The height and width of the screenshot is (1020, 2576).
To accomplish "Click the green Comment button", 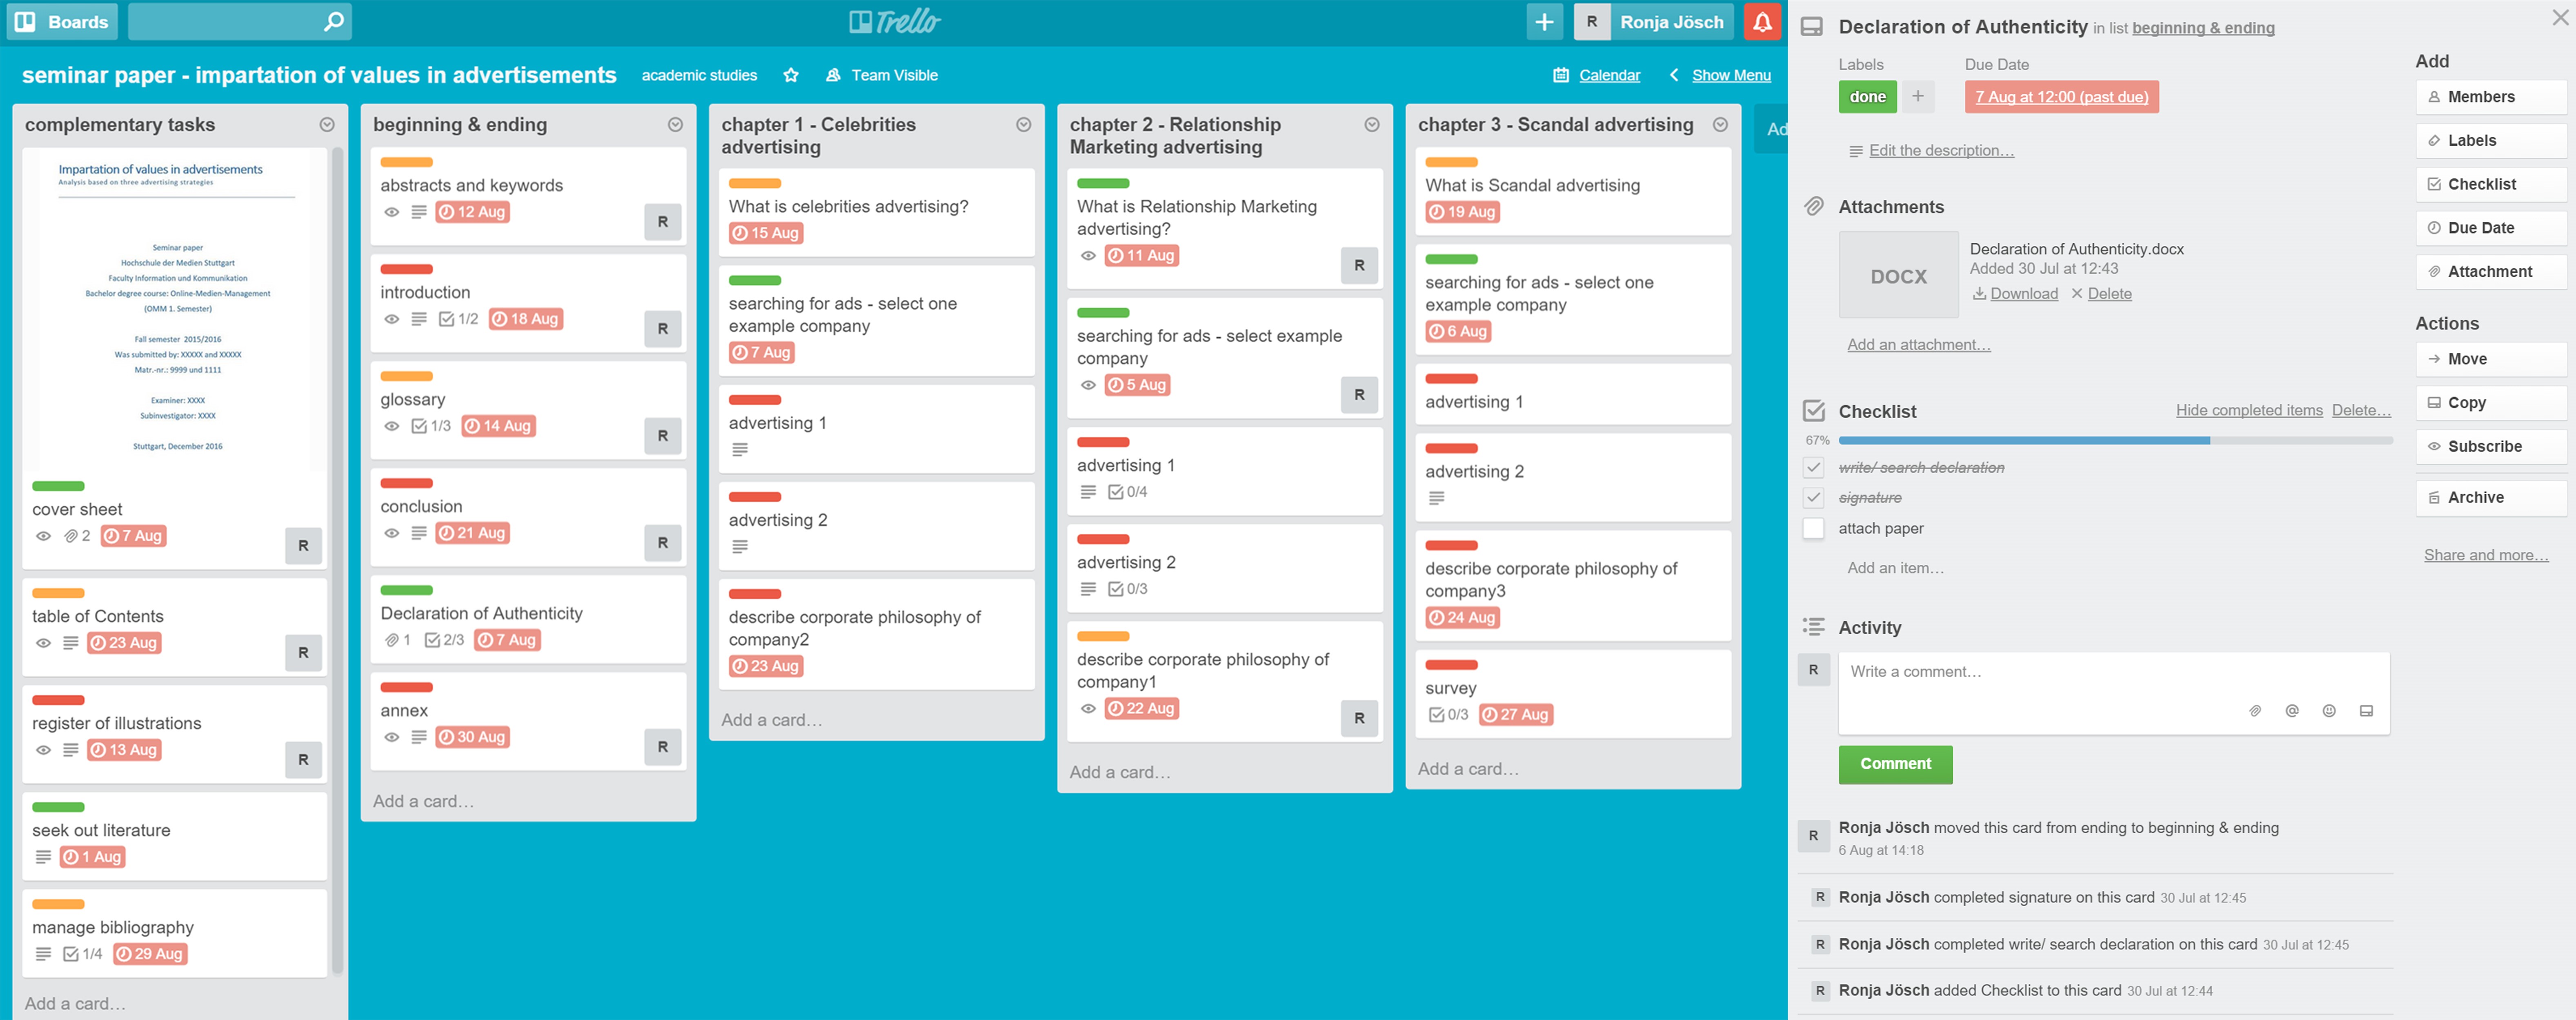I will tap(1895, 764).
